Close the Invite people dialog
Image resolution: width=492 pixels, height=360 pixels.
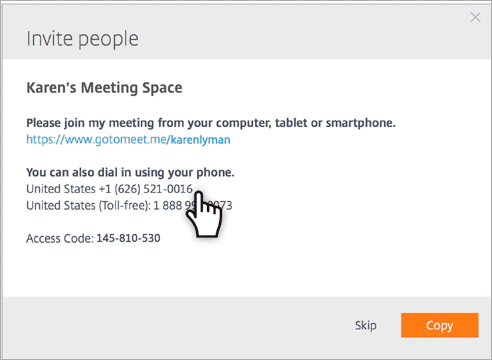tap(475, 17)
